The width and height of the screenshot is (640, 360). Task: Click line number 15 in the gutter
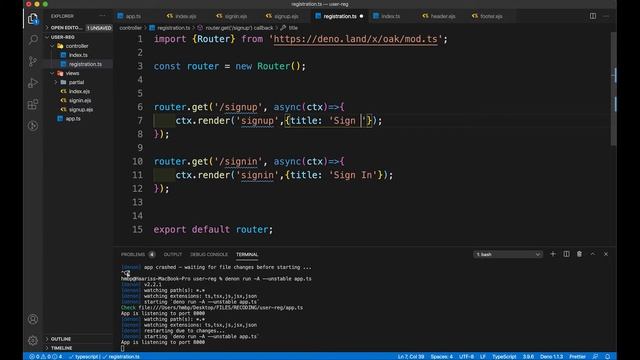coord(138,229)
